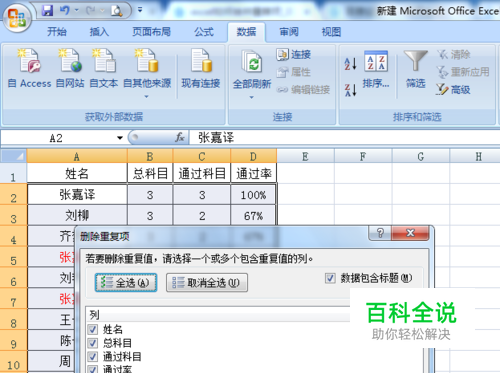
Task: Import data from Access (自 Access)
Action: pos(30,69)
